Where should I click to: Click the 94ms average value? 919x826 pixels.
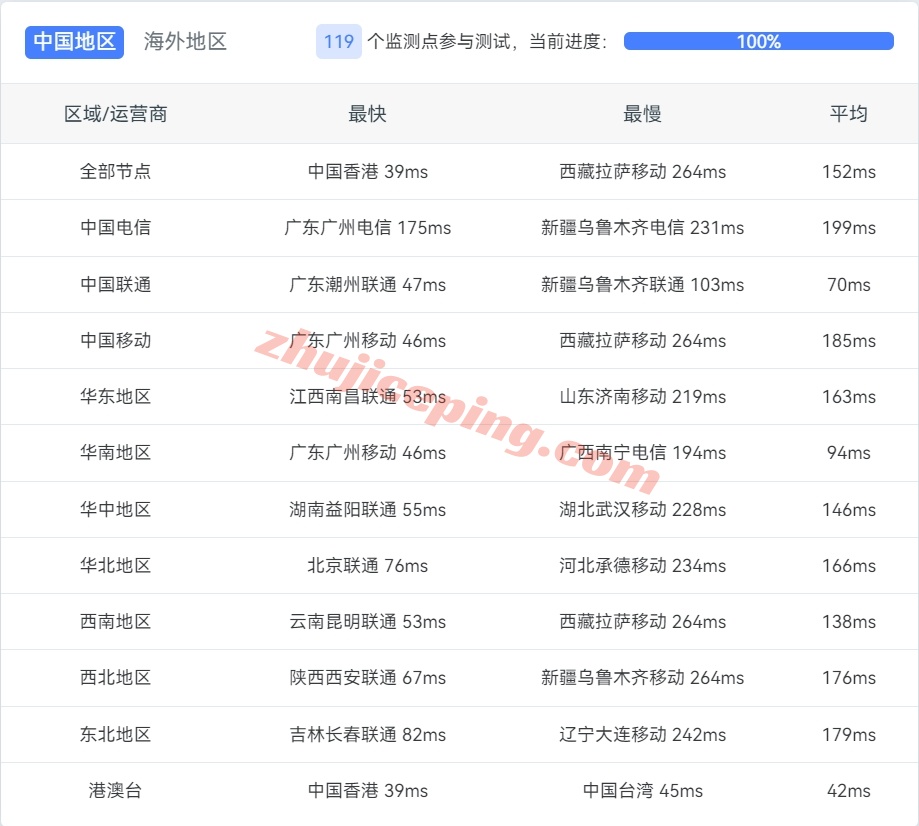coord(849,453)
